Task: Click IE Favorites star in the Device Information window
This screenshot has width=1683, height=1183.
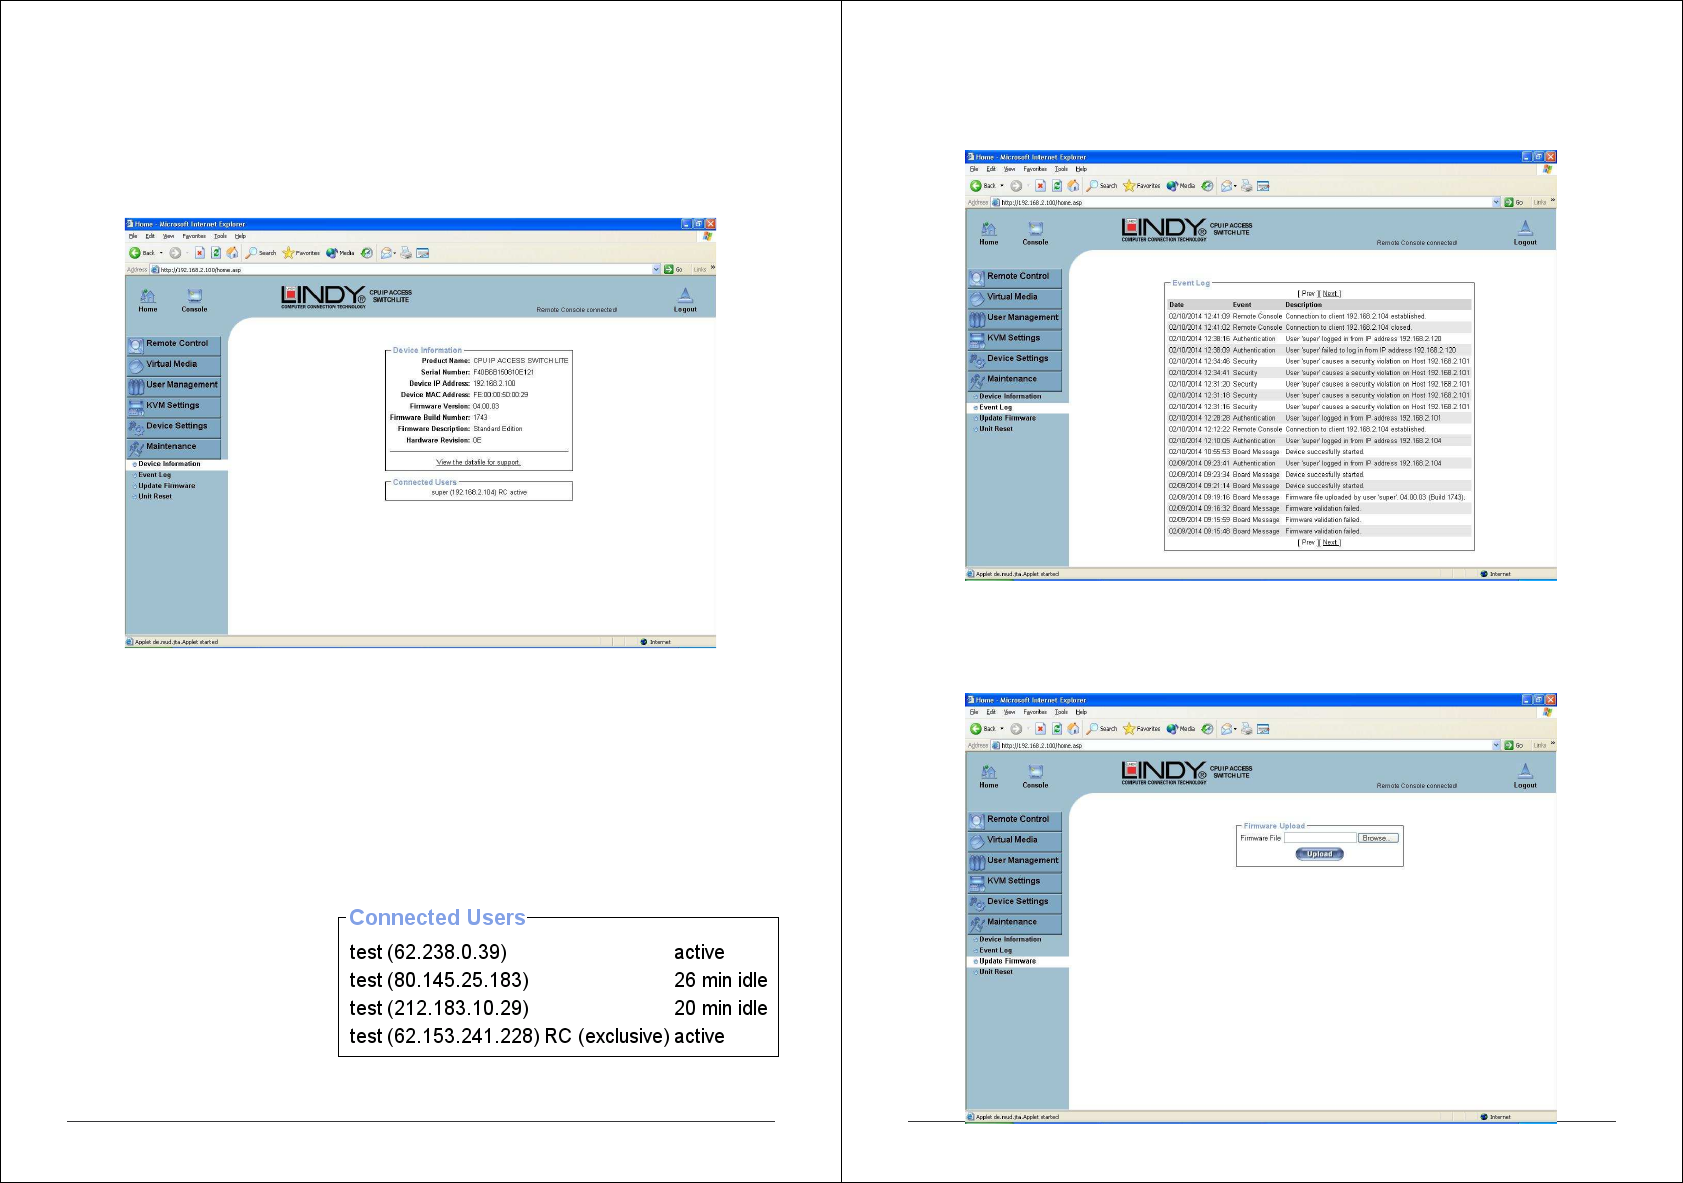Action: point(289,253)
